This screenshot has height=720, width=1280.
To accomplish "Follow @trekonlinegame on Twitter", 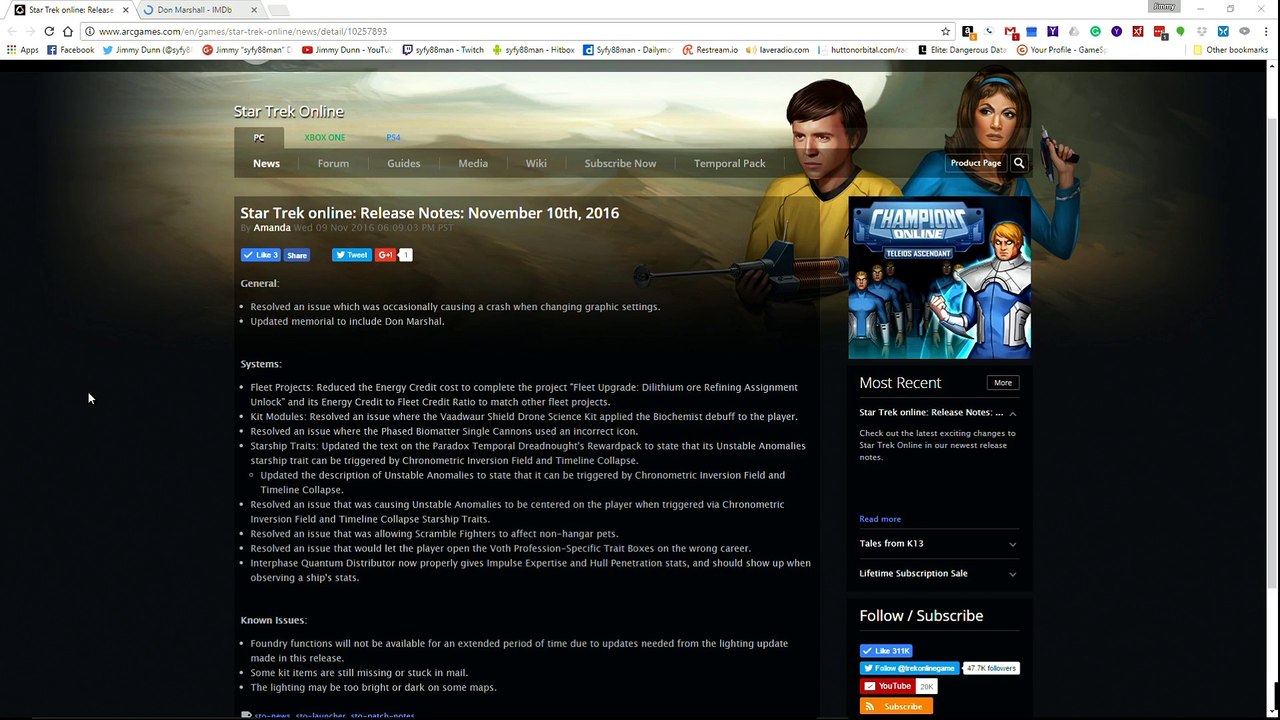I will click(909, 668).
